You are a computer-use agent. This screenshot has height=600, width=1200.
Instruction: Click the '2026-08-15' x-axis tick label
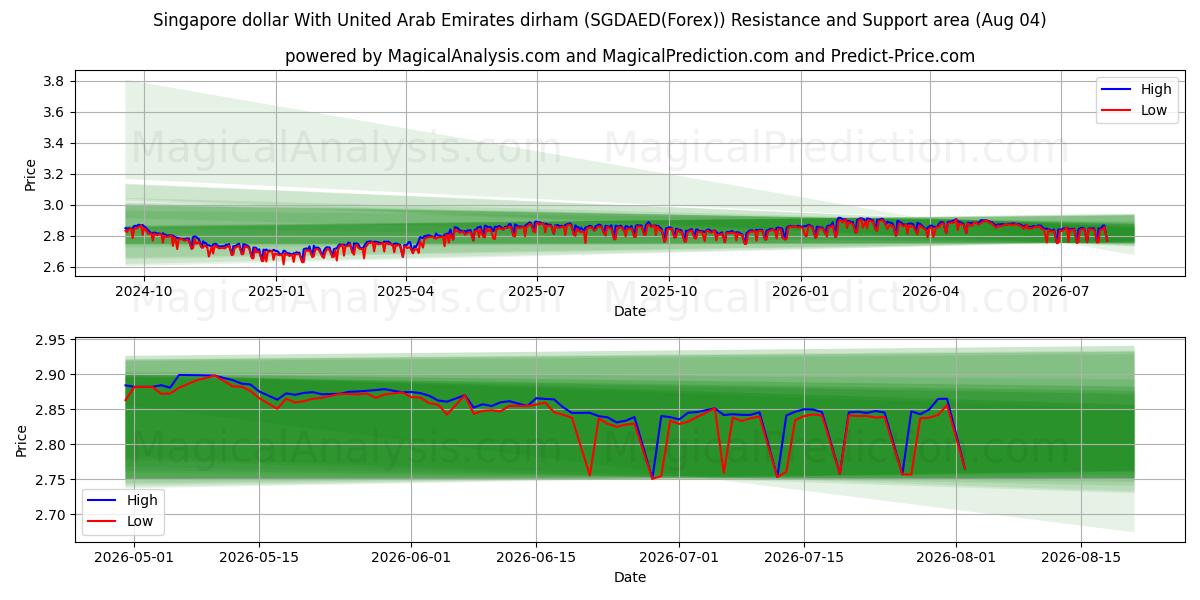(1081, 557)
